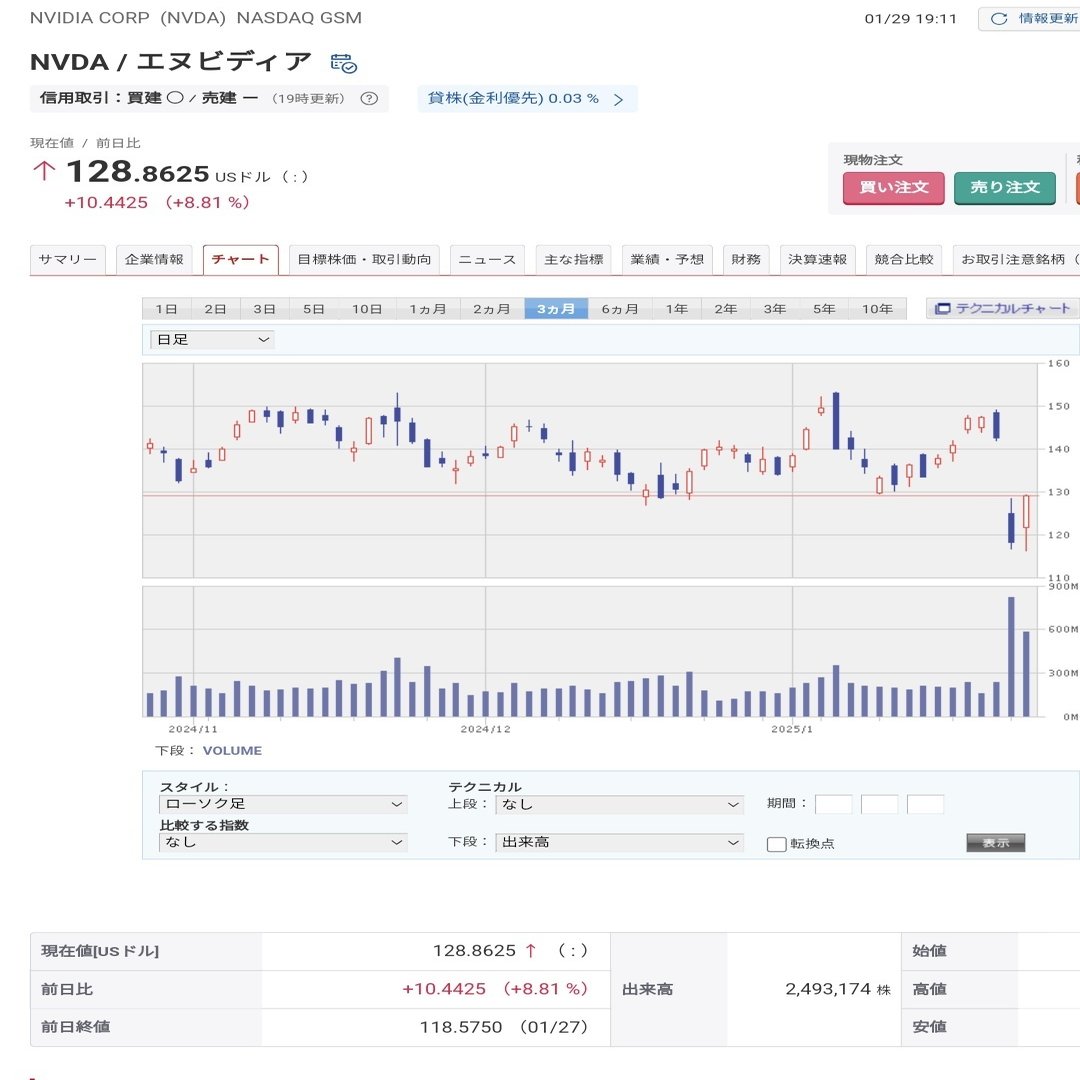Select the 2ヵ月 chart range
Screen dimensions: 1080x1080
pos(492,309)
